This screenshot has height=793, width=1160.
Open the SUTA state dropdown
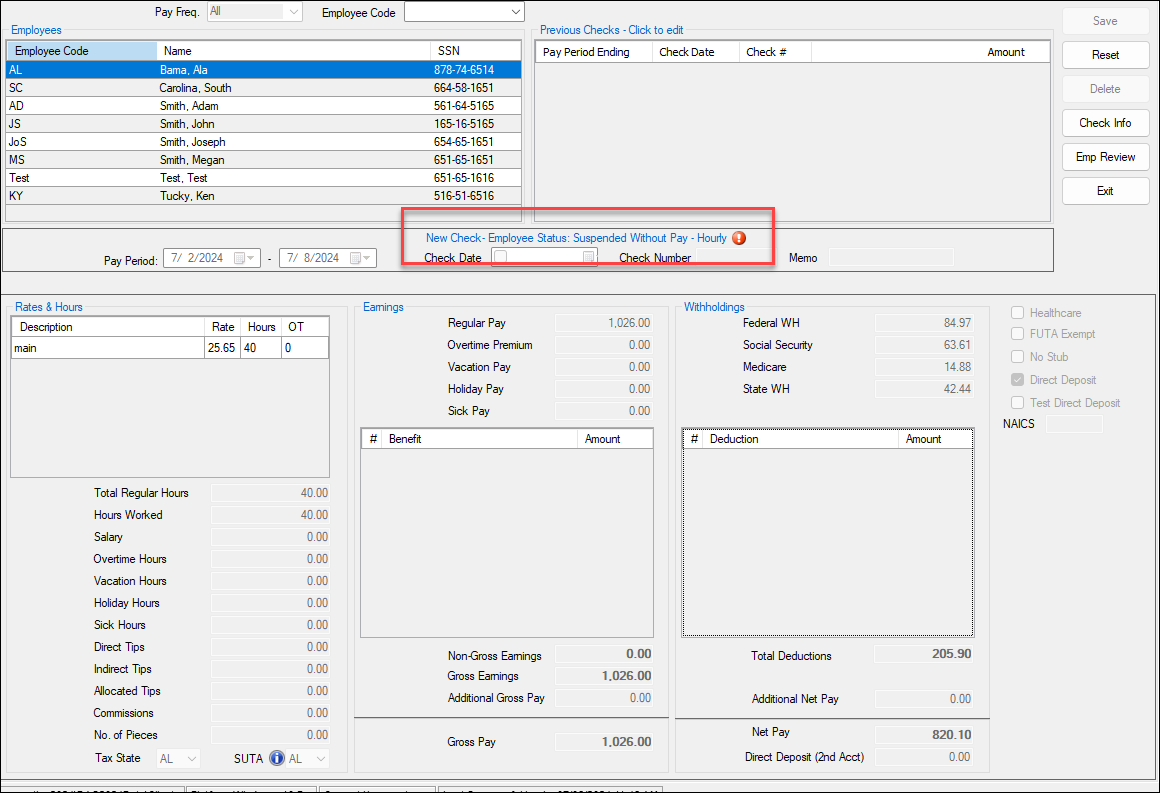[319, 759]
